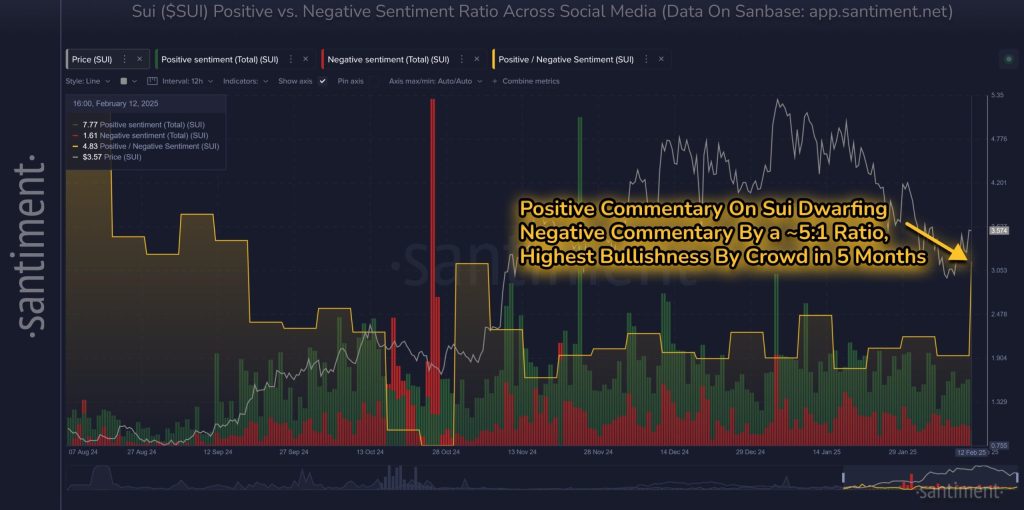Click the '28 Oct 24' axis date label
1024x510 pixels.
click(446, 452)
